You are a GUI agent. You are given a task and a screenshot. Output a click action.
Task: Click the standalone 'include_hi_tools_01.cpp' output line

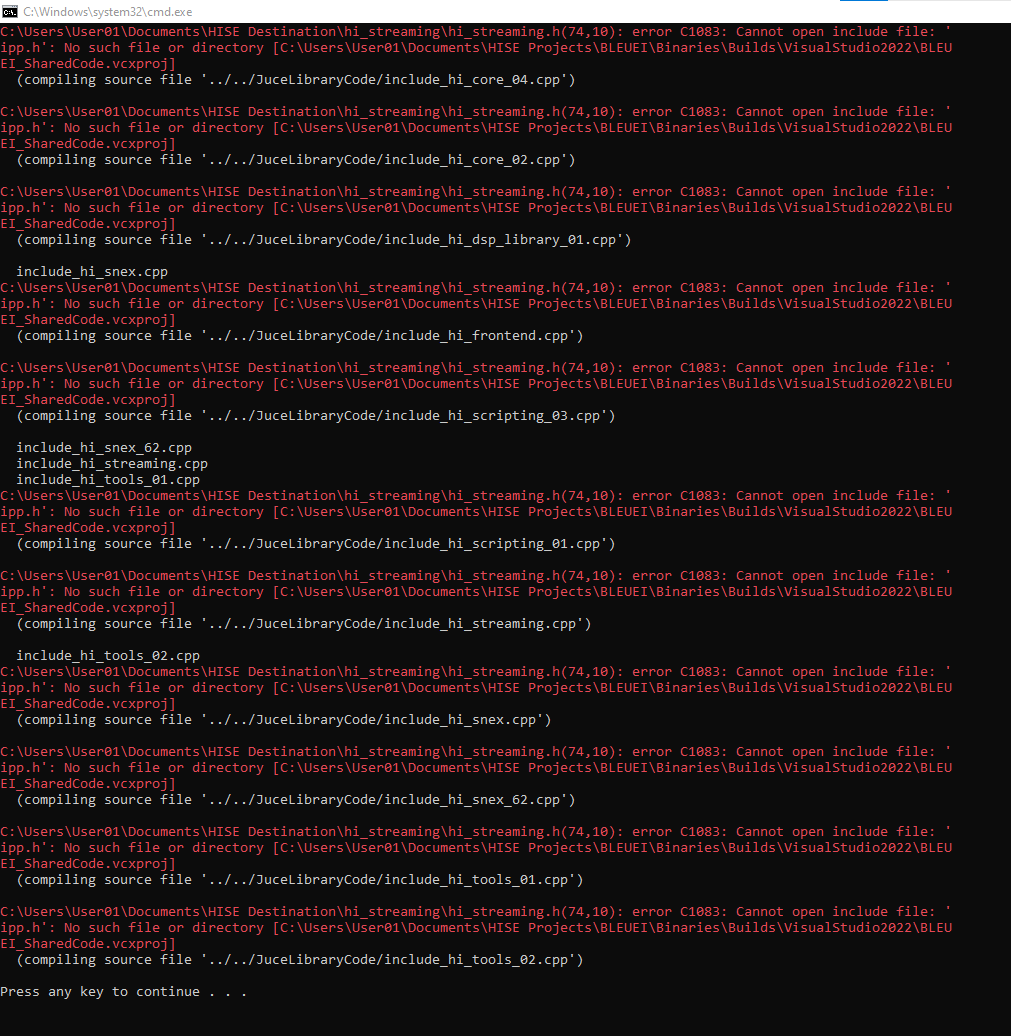point(108,480)
